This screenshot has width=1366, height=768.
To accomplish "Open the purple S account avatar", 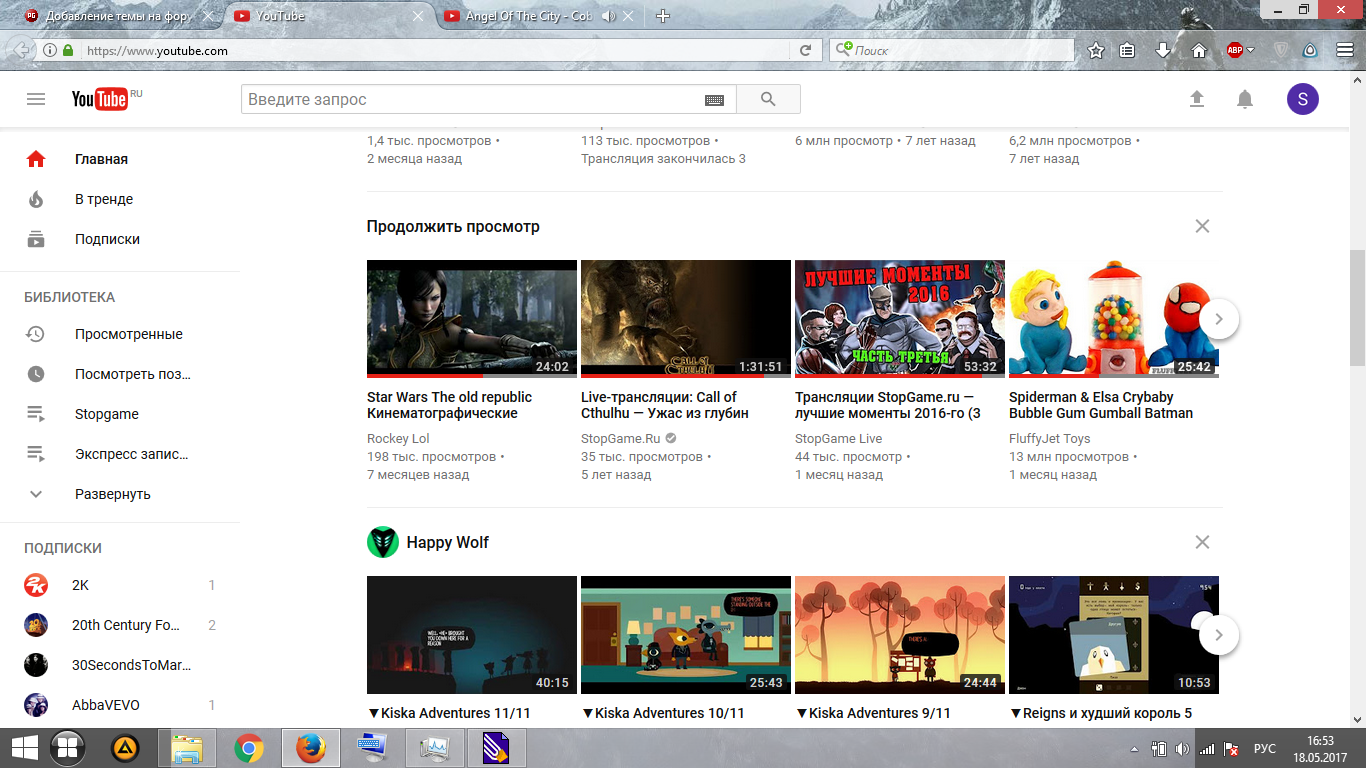I will 1303,99.
